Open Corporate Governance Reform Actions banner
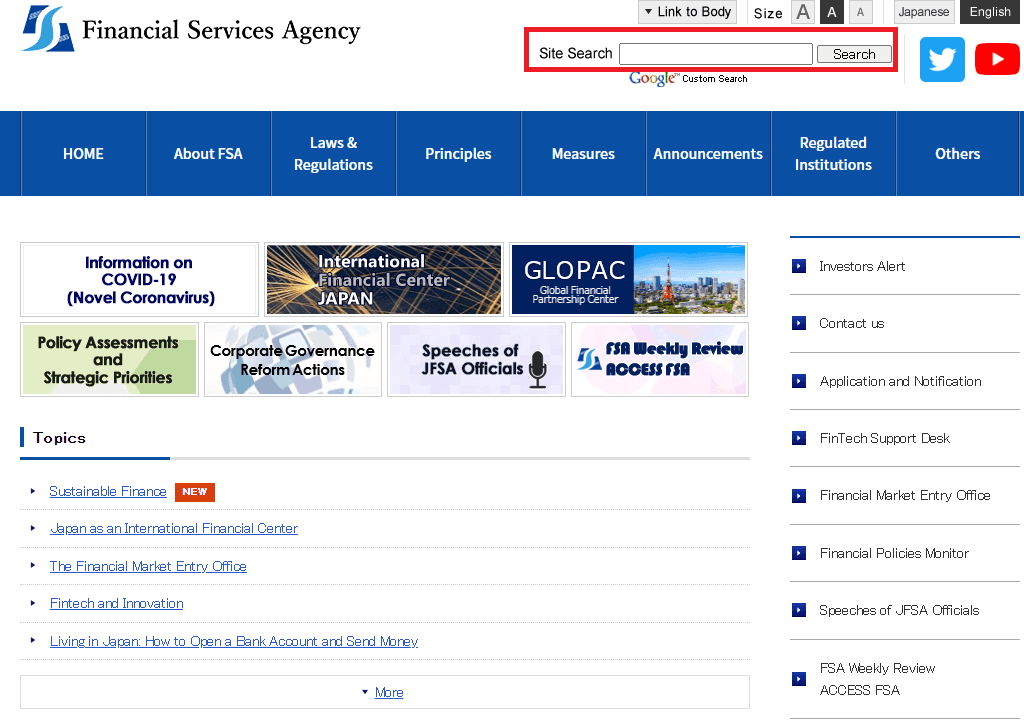This screenshot has width=1024, height=725. 293,360
